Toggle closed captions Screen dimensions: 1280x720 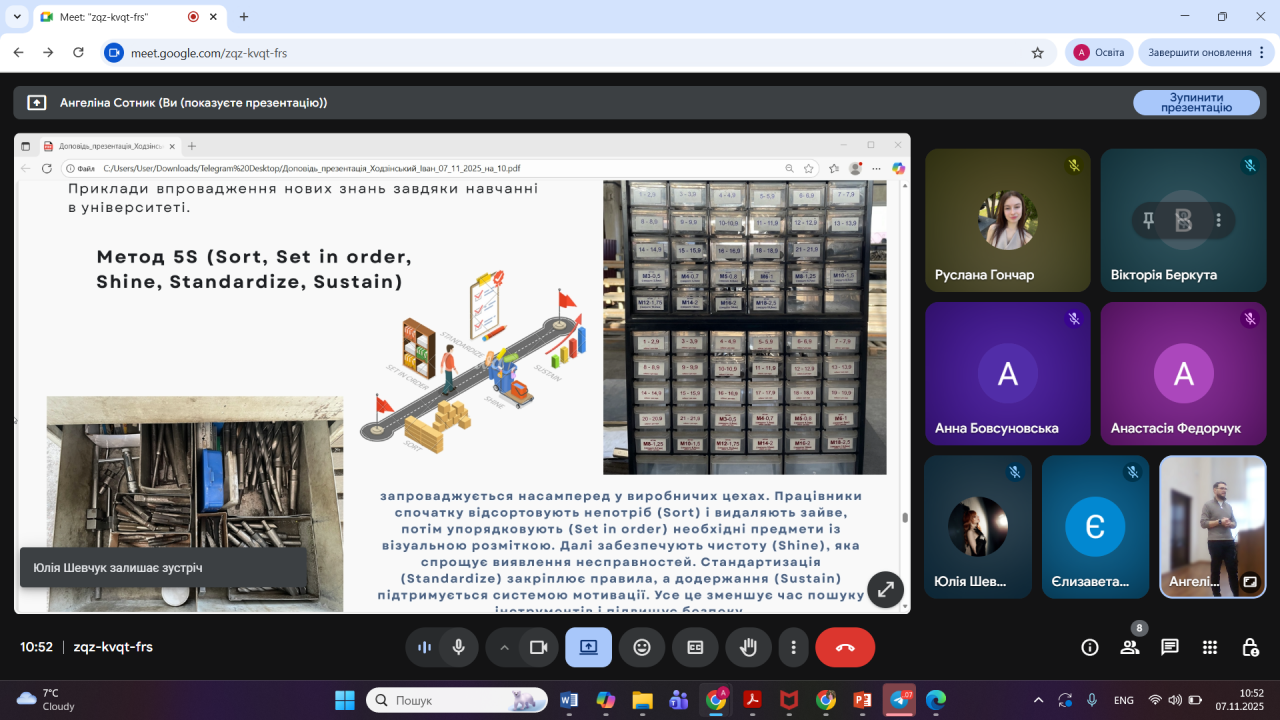[695, 647]
